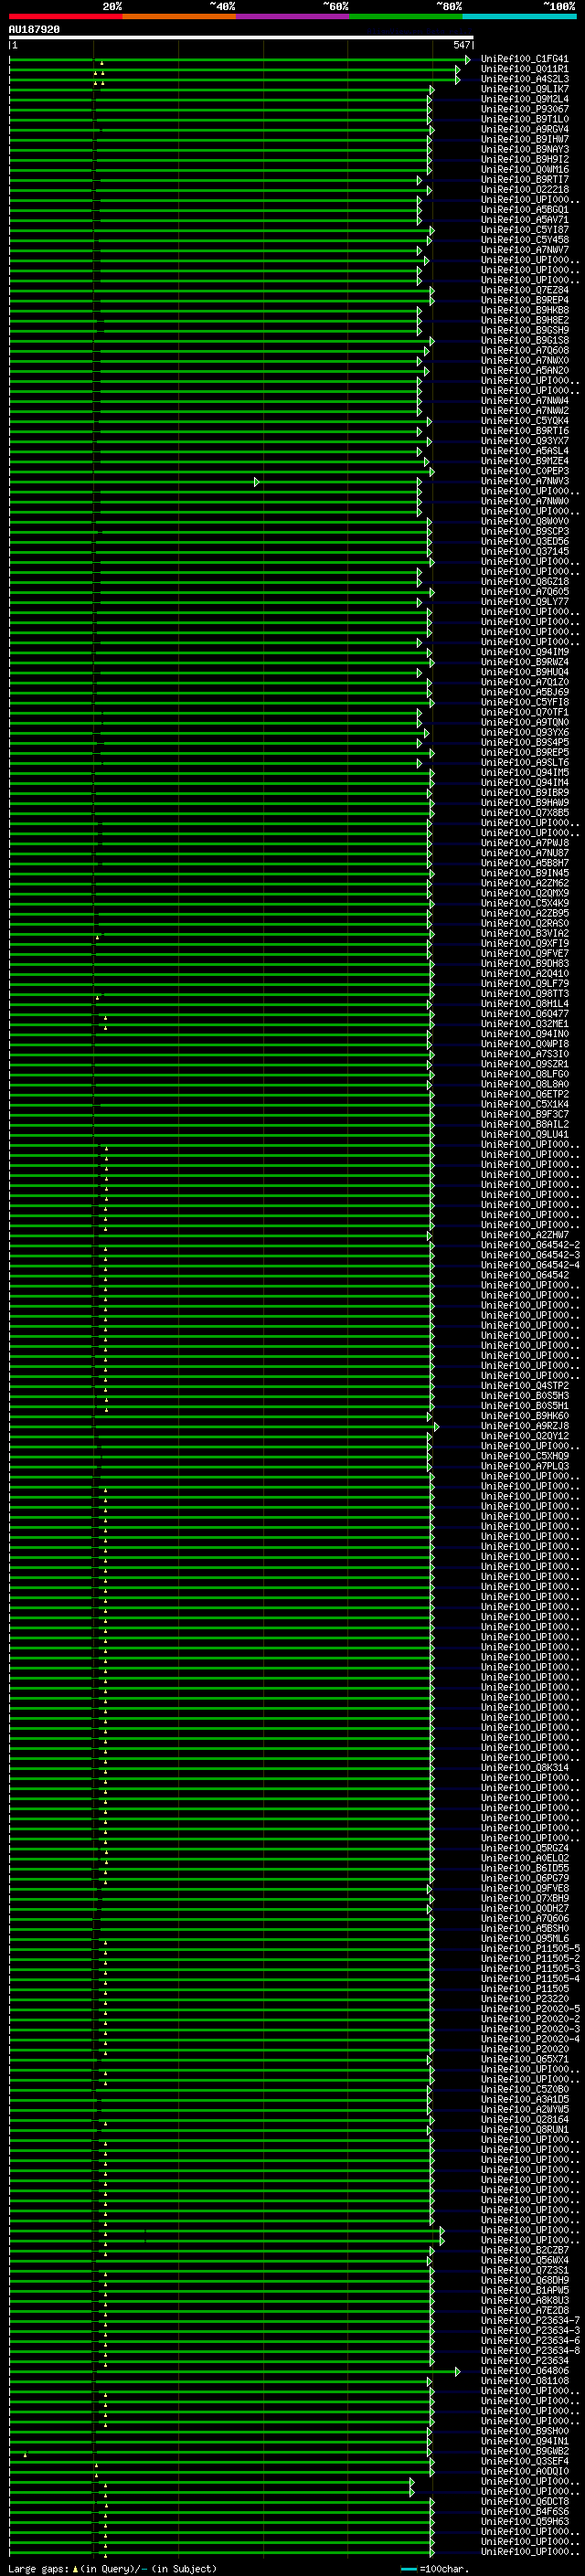Select hit label UniRef100_B9NAY3
Viewport: 585px width, 2576px height.
pyautogui.click(x=525, y=149)
